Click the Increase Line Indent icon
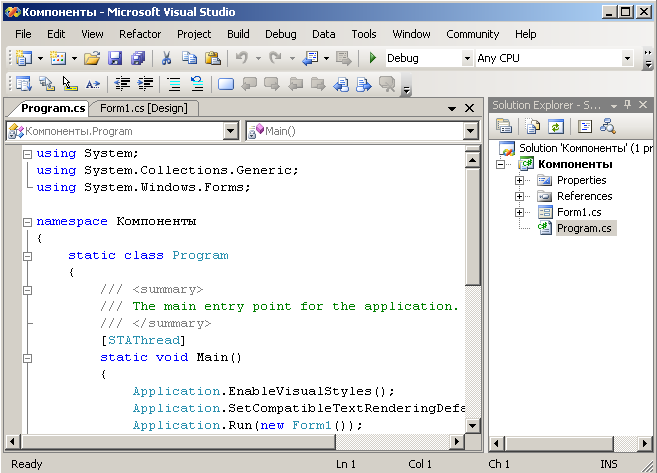657x473 pixels. click(x=145, y=84)
